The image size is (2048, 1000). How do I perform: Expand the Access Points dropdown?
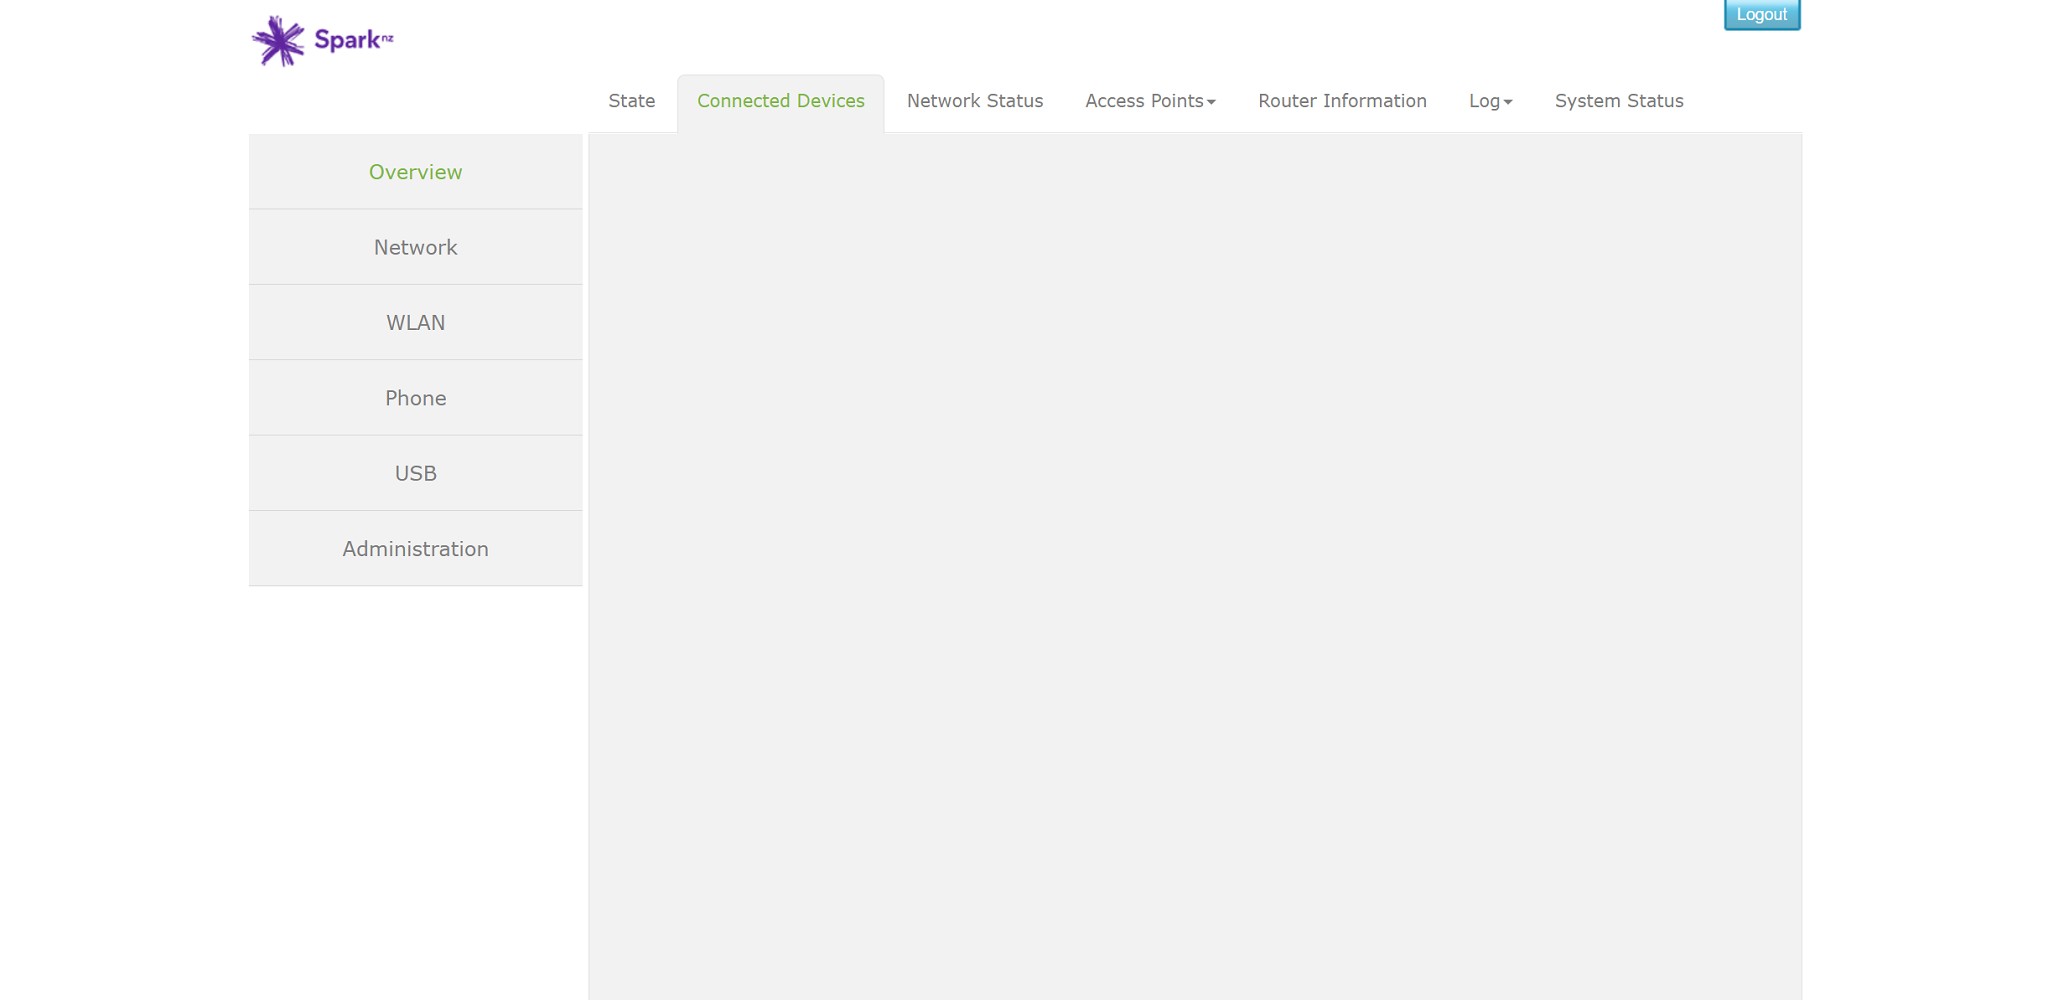pyautogui.click(x=1150, y=101)
